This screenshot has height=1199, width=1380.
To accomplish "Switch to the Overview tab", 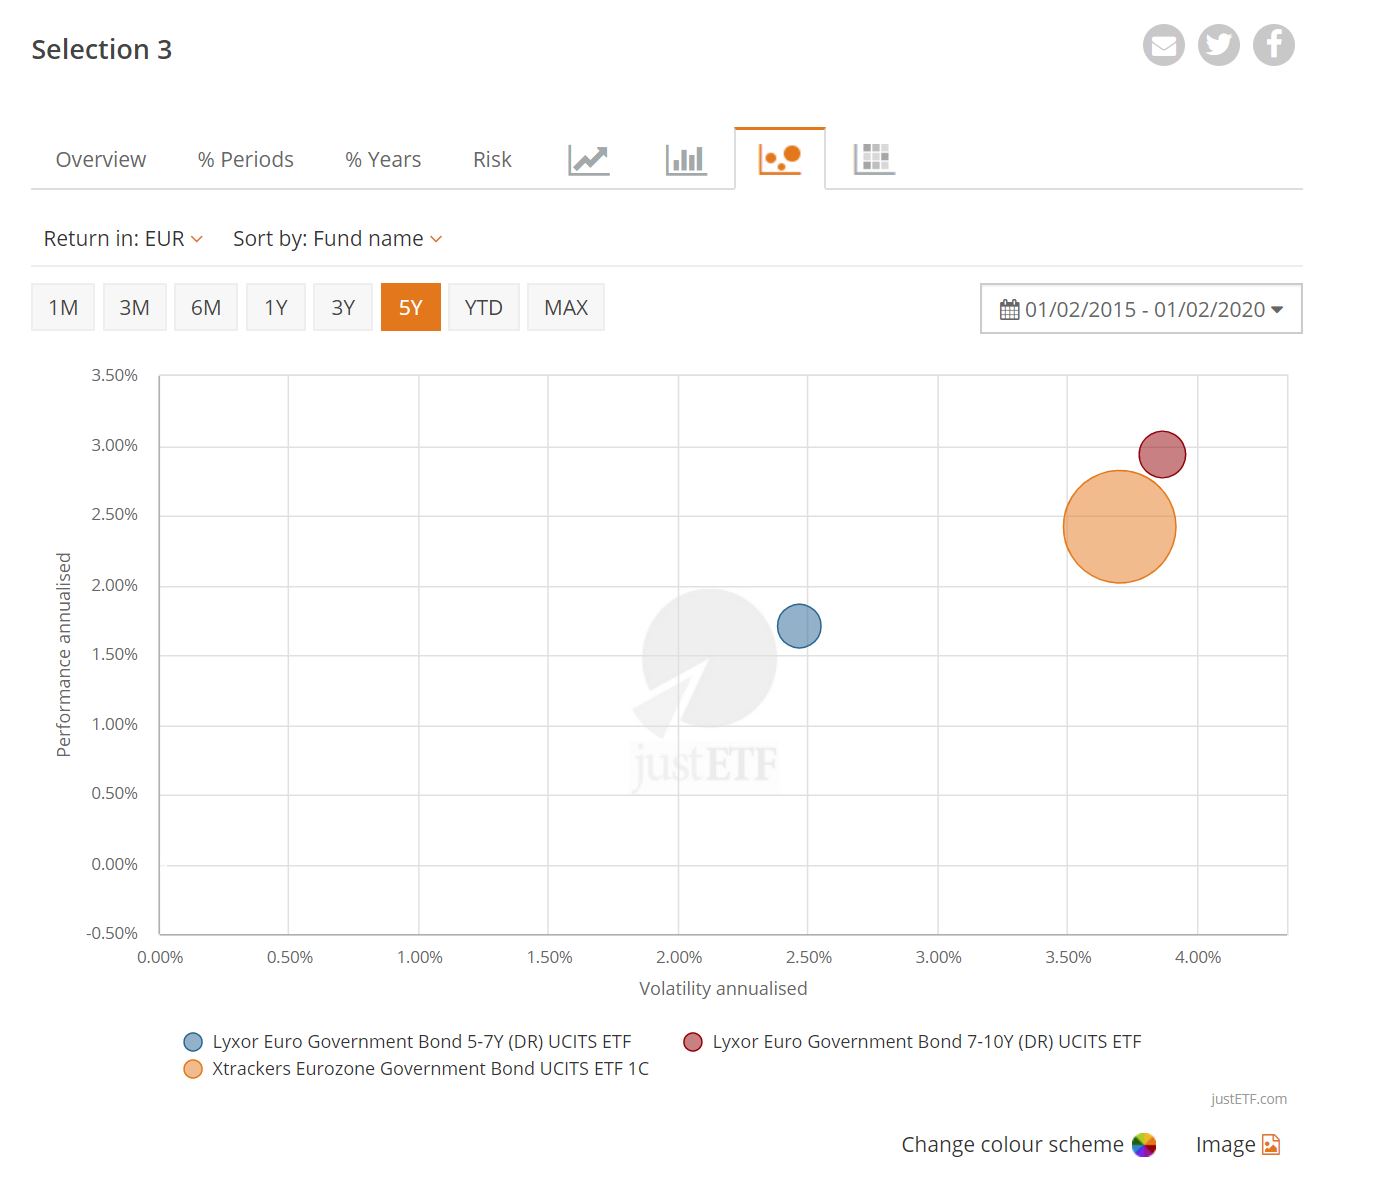I will [101, 159].
